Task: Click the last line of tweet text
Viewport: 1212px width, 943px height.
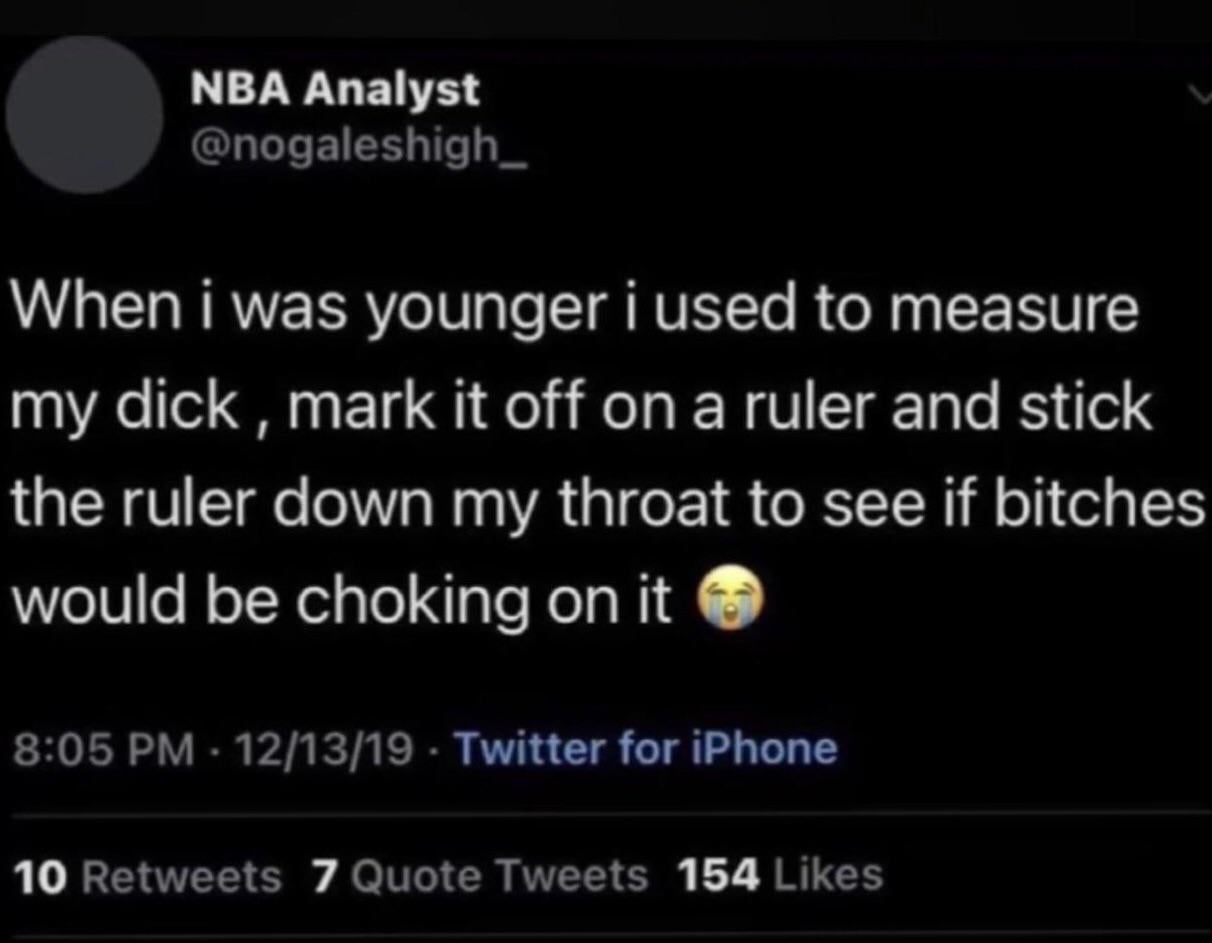Action: pyautogui.click(x=340, y=601)
